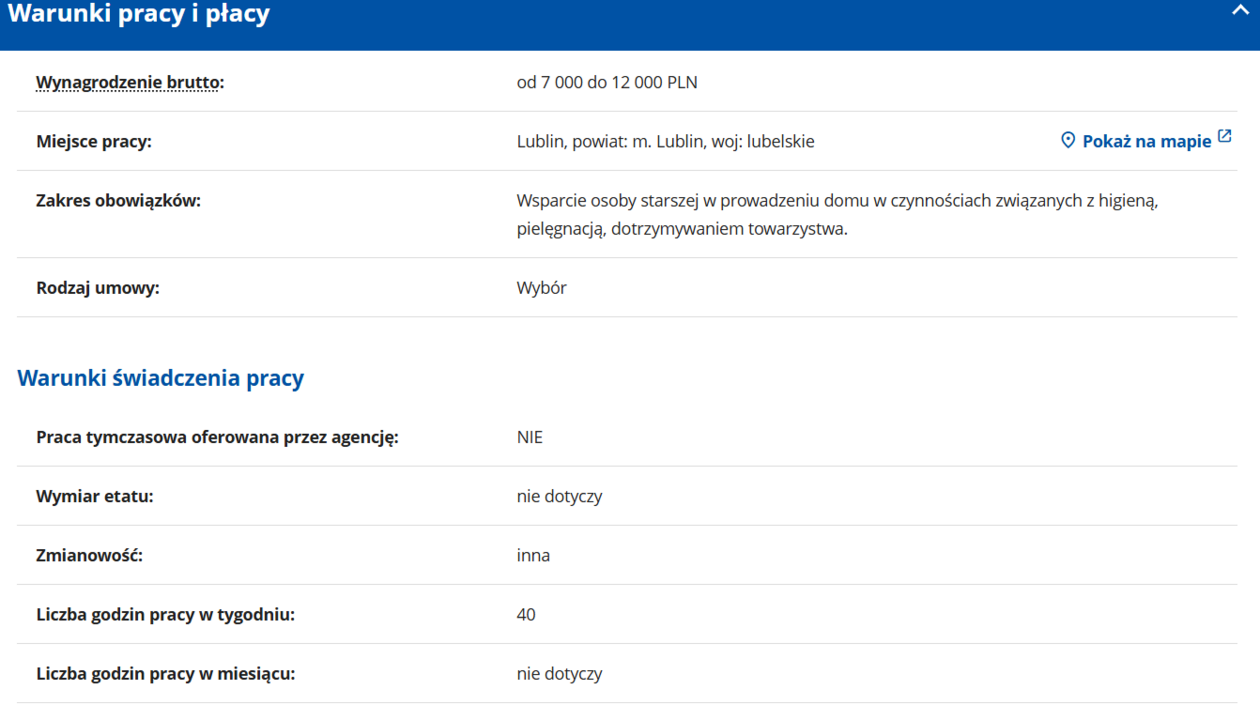Image resolution: width=1260 pixels, height=705 pixels.
Task: Click the Zakres obowiązków description text
Action: click(x=836, y=214)
